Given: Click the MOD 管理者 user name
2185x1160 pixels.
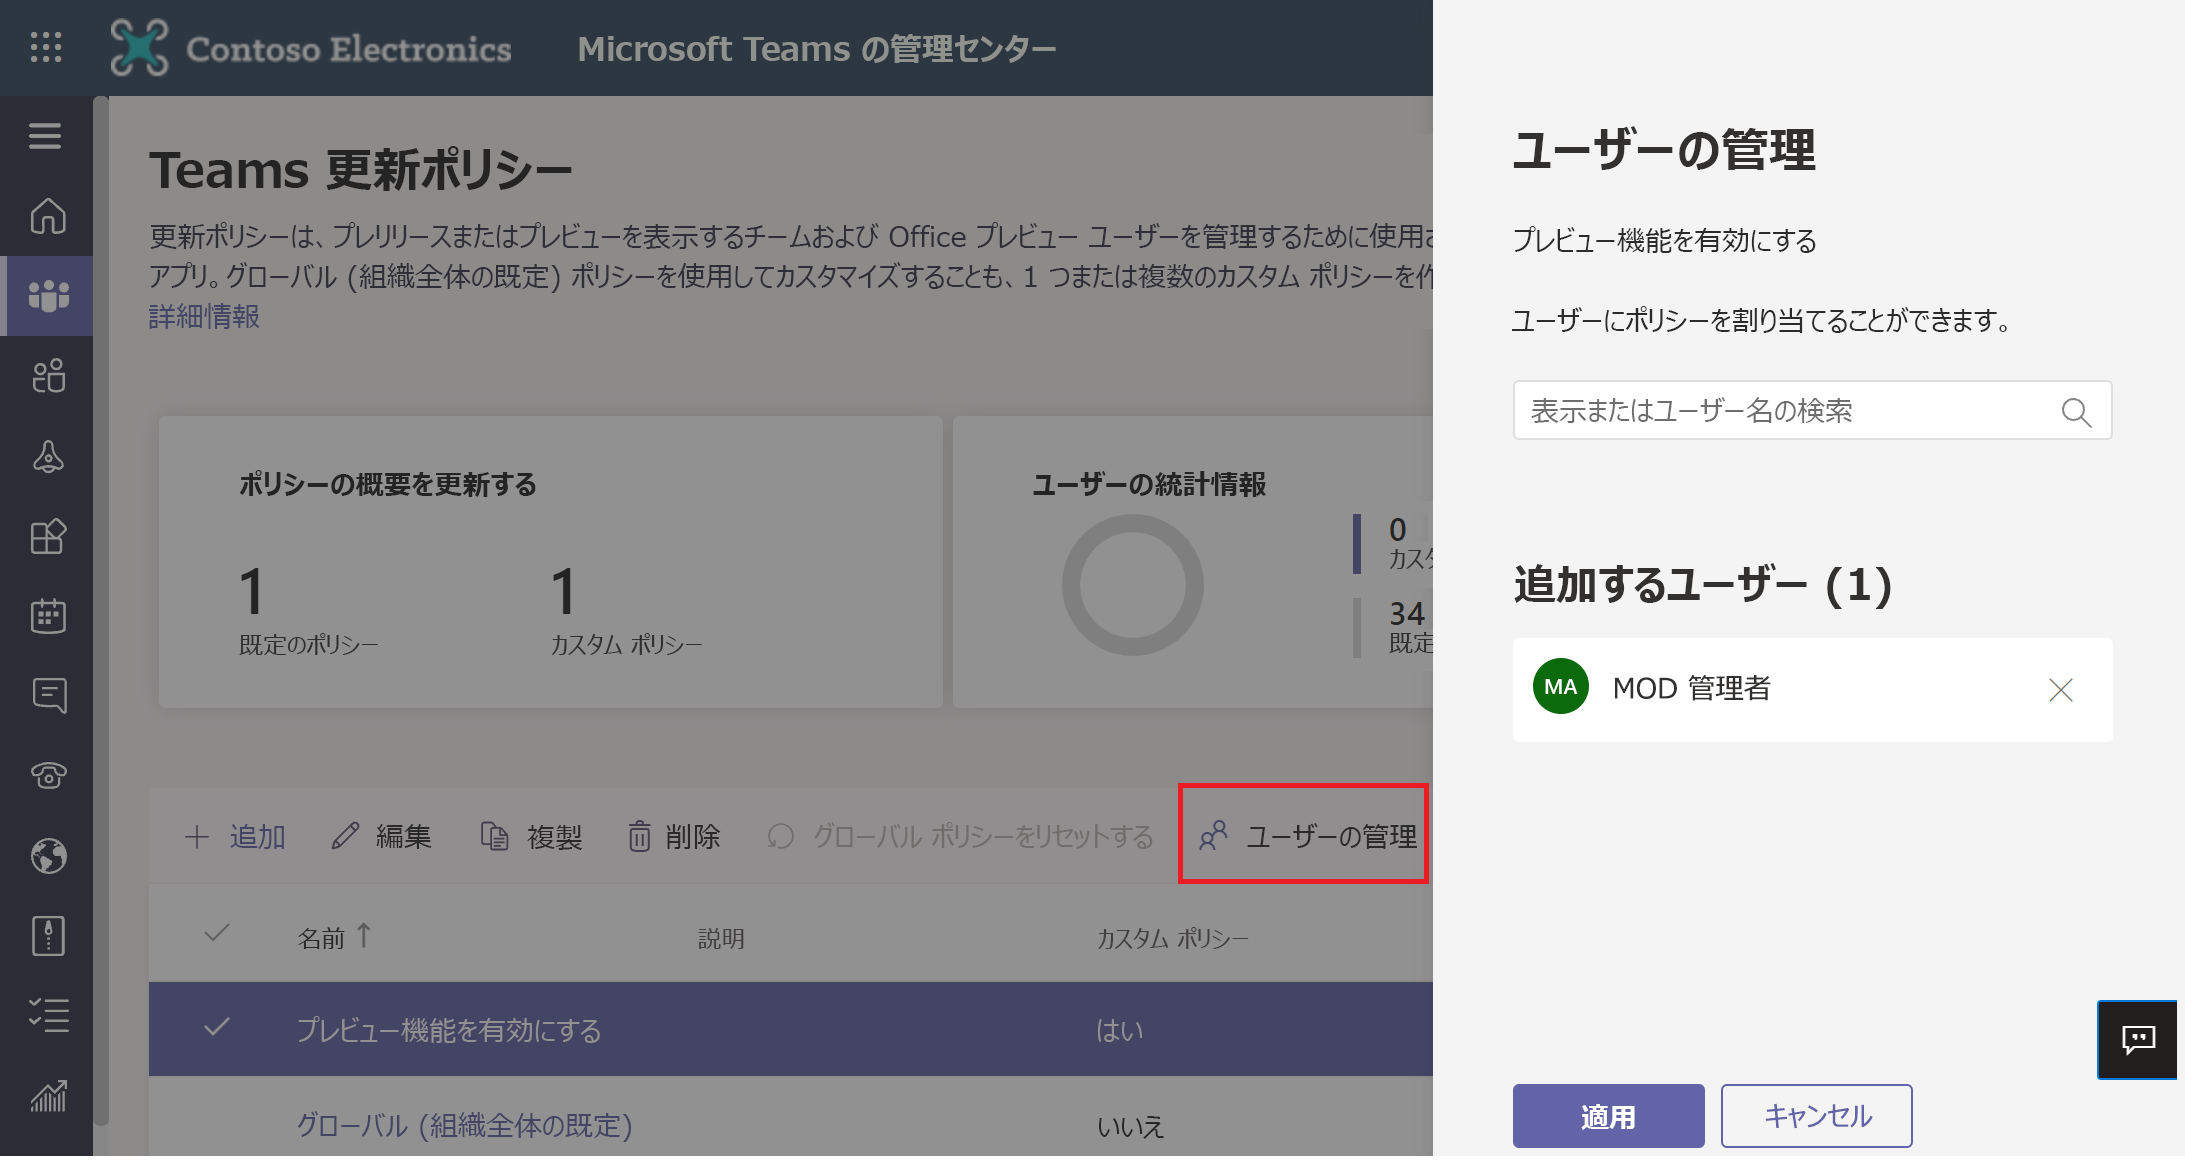Looking at the screenshot, I should [x=1692, y=689].
